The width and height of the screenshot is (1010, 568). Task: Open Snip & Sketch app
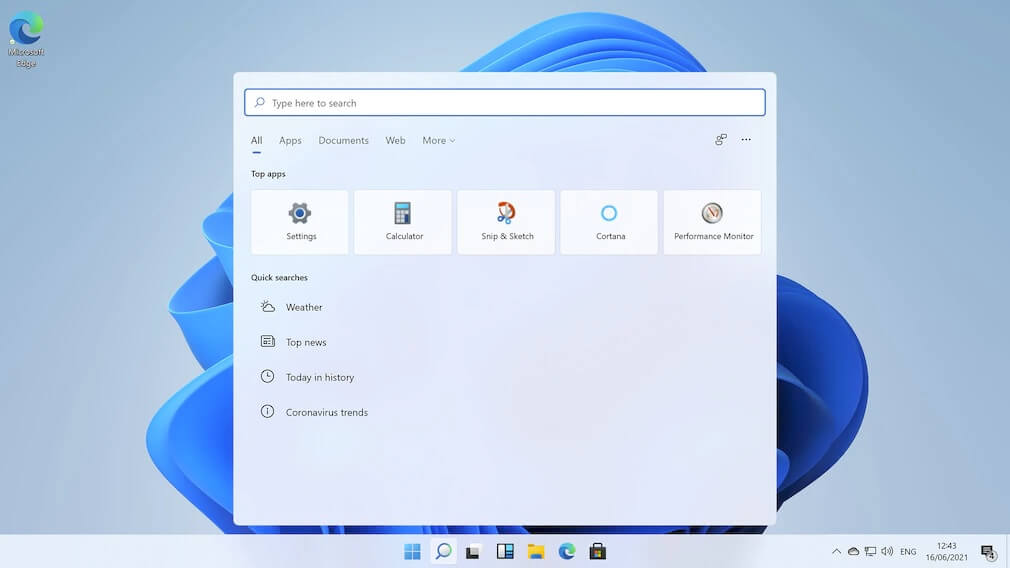(x=506, y=222)
